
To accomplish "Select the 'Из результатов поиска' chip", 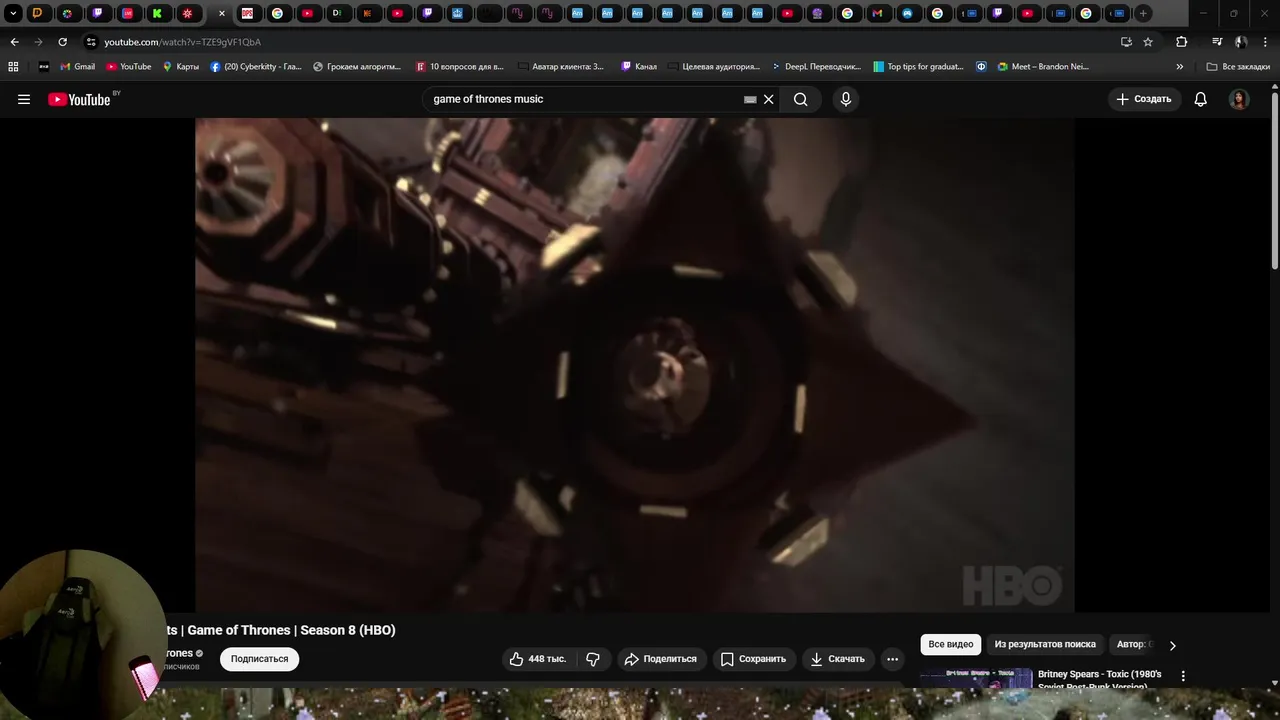I will coord(1045,644).
